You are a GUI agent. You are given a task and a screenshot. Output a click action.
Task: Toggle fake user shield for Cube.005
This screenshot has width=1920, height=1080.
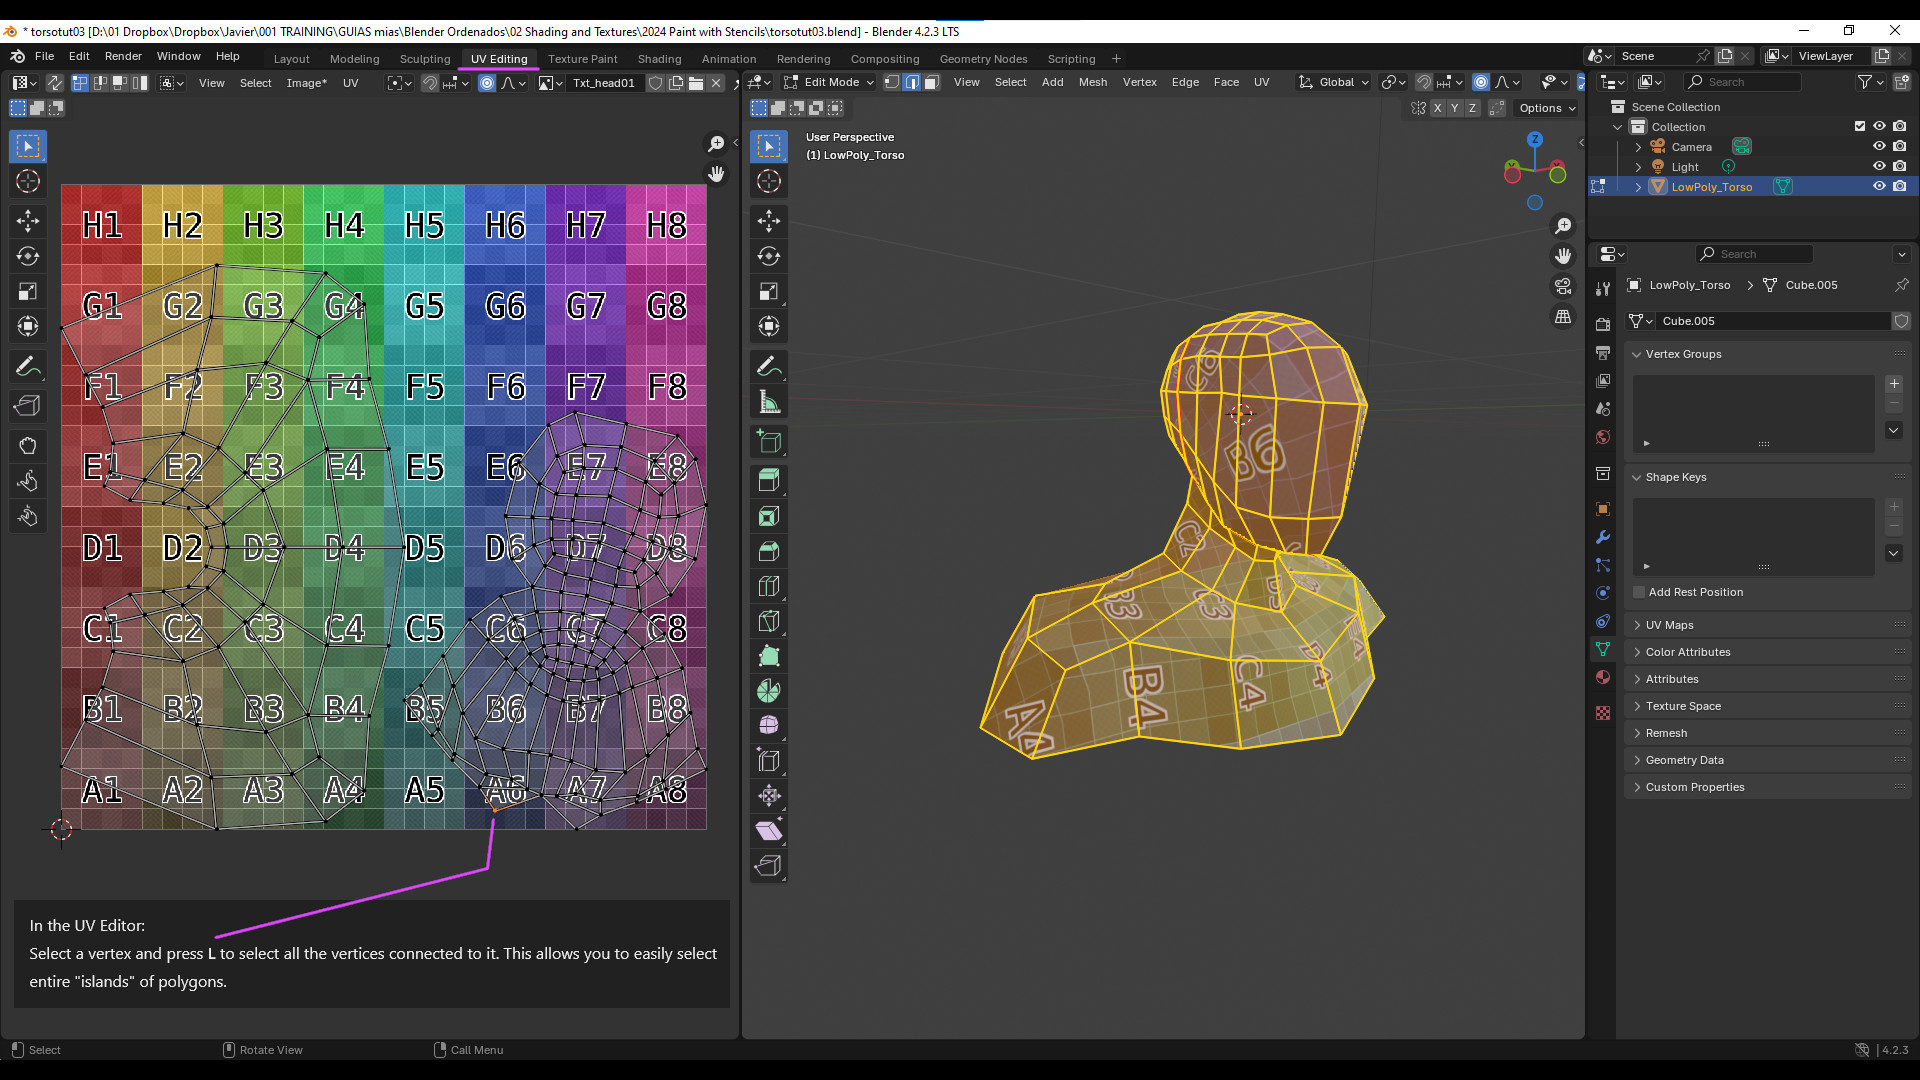tap(1901, 321)
